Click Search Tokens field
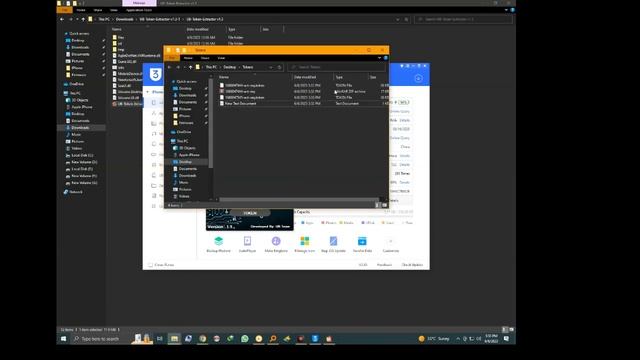 (337, 67)
